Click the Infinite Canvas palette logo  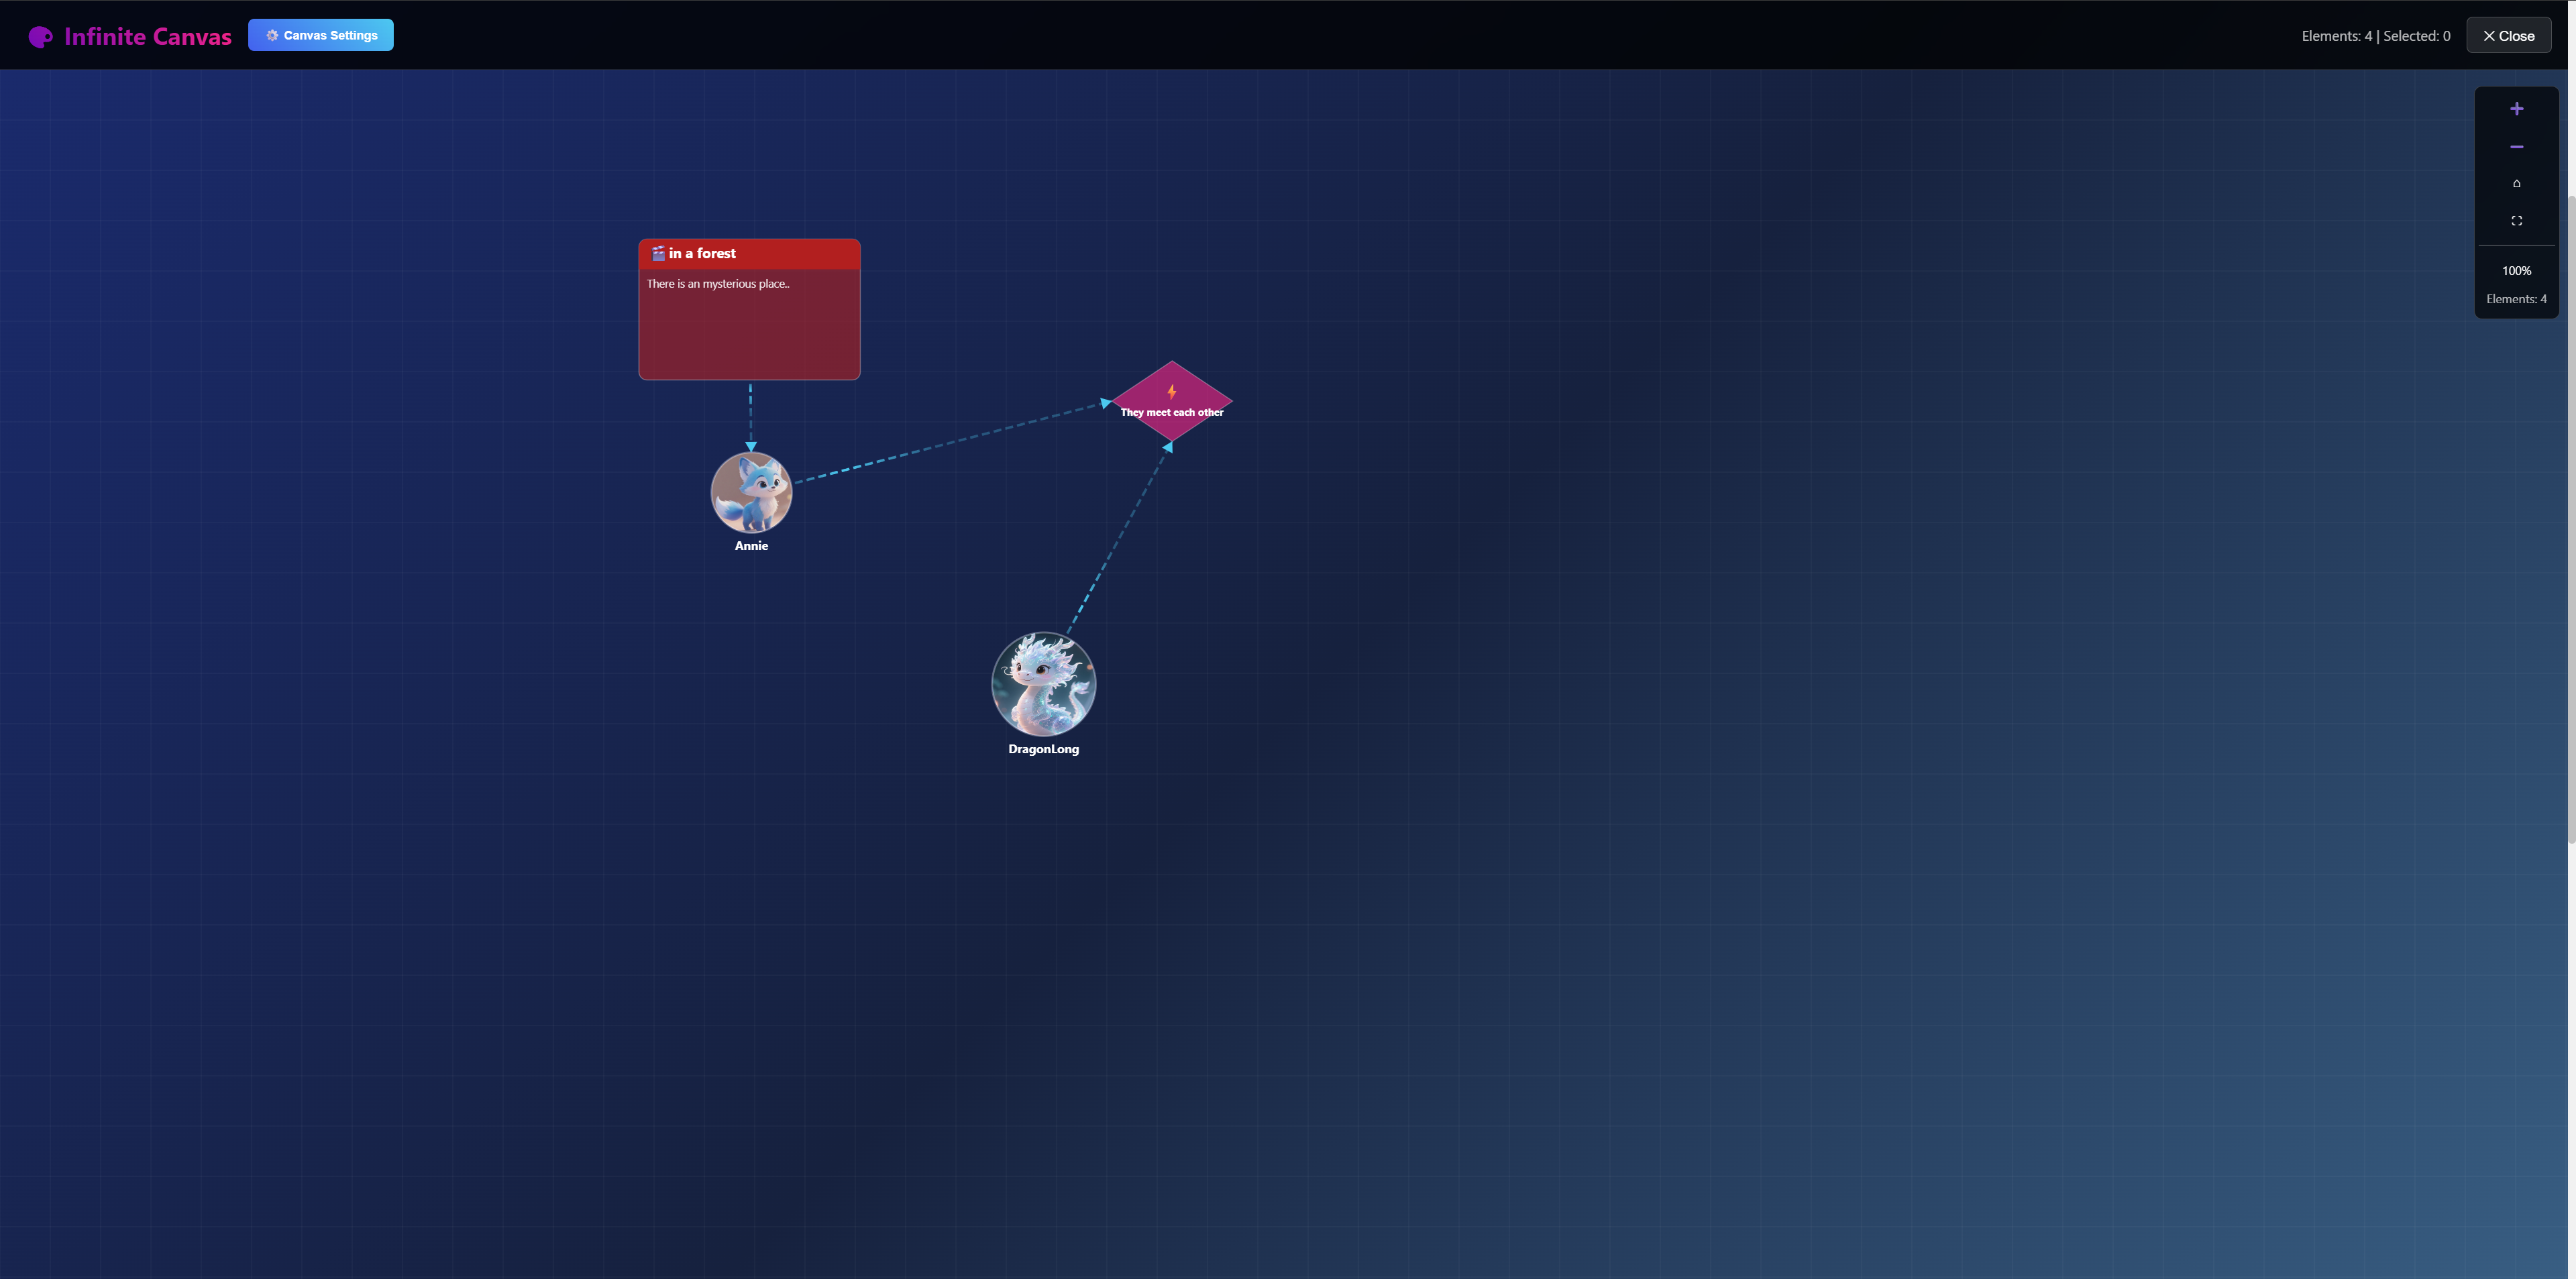pyautogui.click(x=40, y=37)
